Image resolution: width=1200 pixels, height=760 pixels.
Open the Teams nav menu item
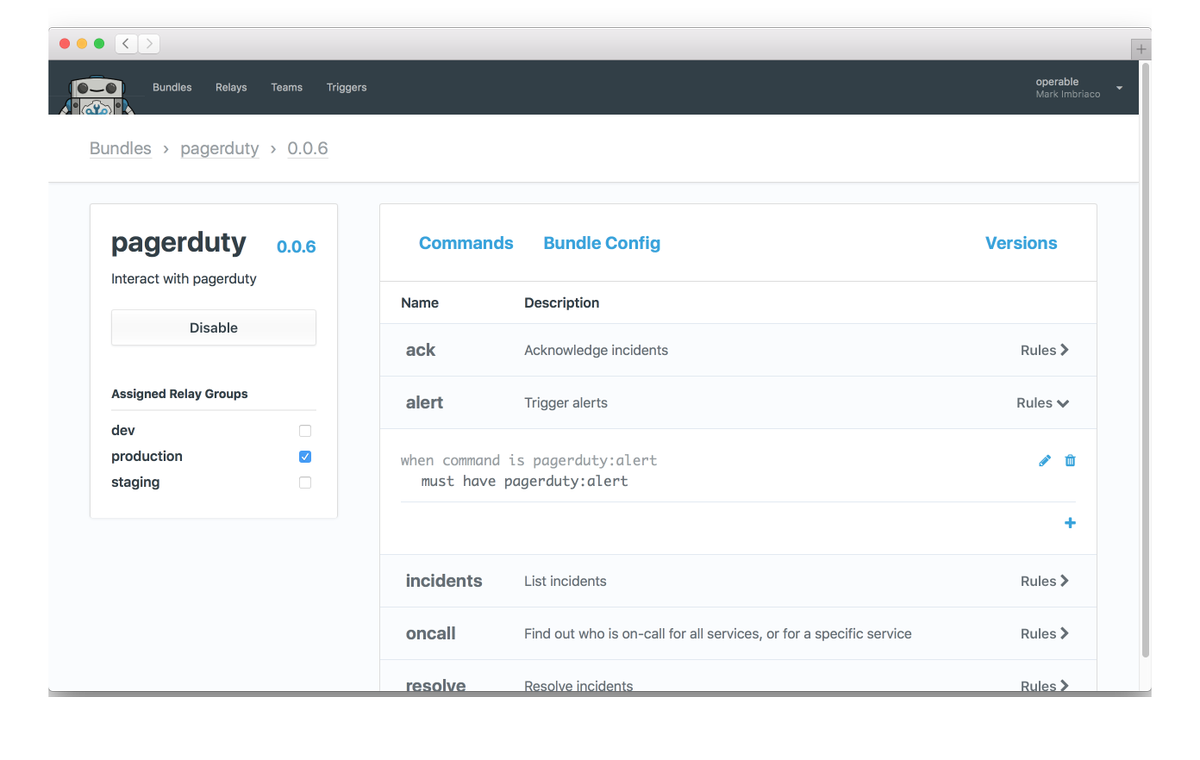(287, 88)
